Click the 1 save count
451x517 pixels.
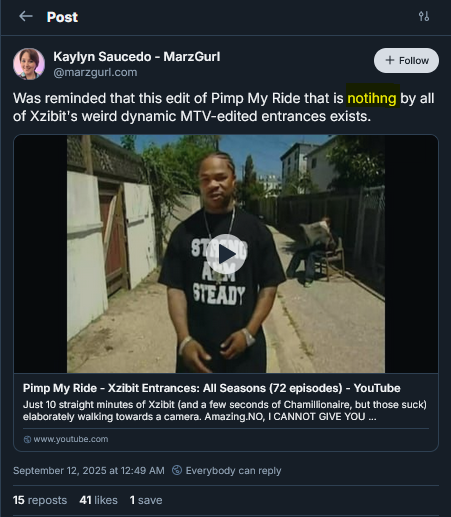click(146, 500)
